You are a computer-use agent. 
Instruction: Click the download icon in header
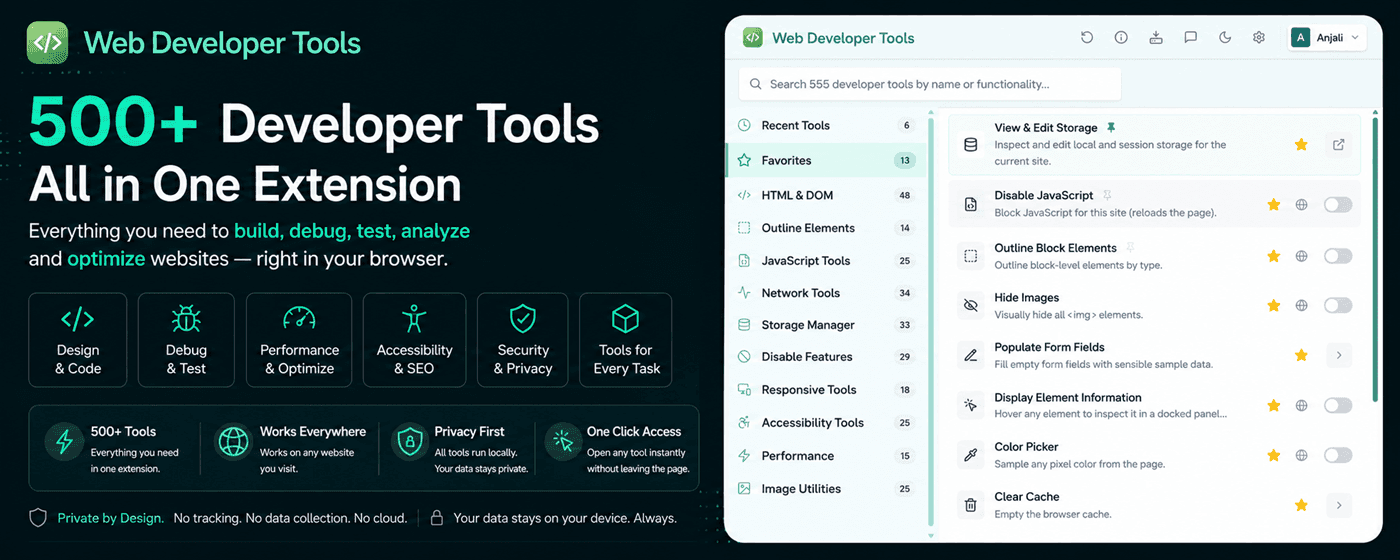click(x=1156, y=38)
